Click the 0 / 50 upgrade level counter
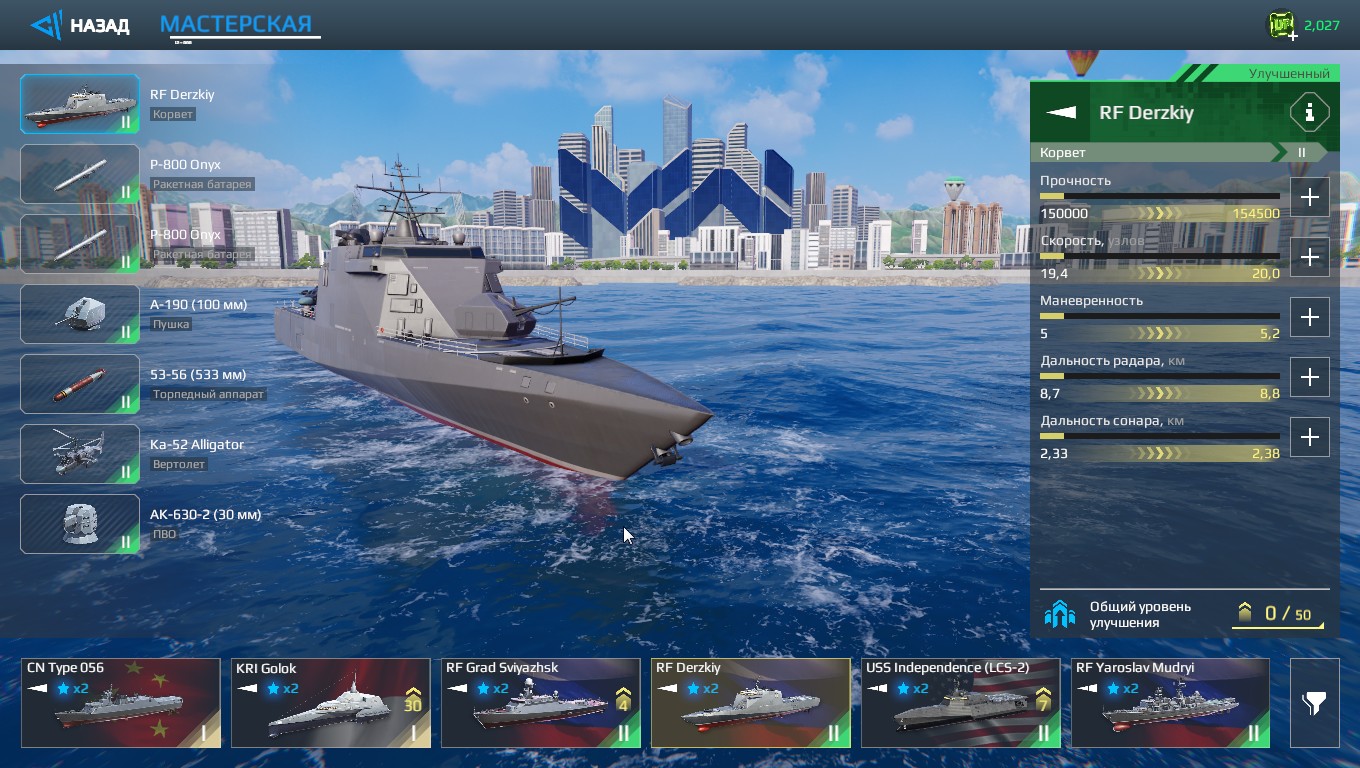Image resolution: width=1360 pixels, height=768 pixels. [x=1277, y=614]
